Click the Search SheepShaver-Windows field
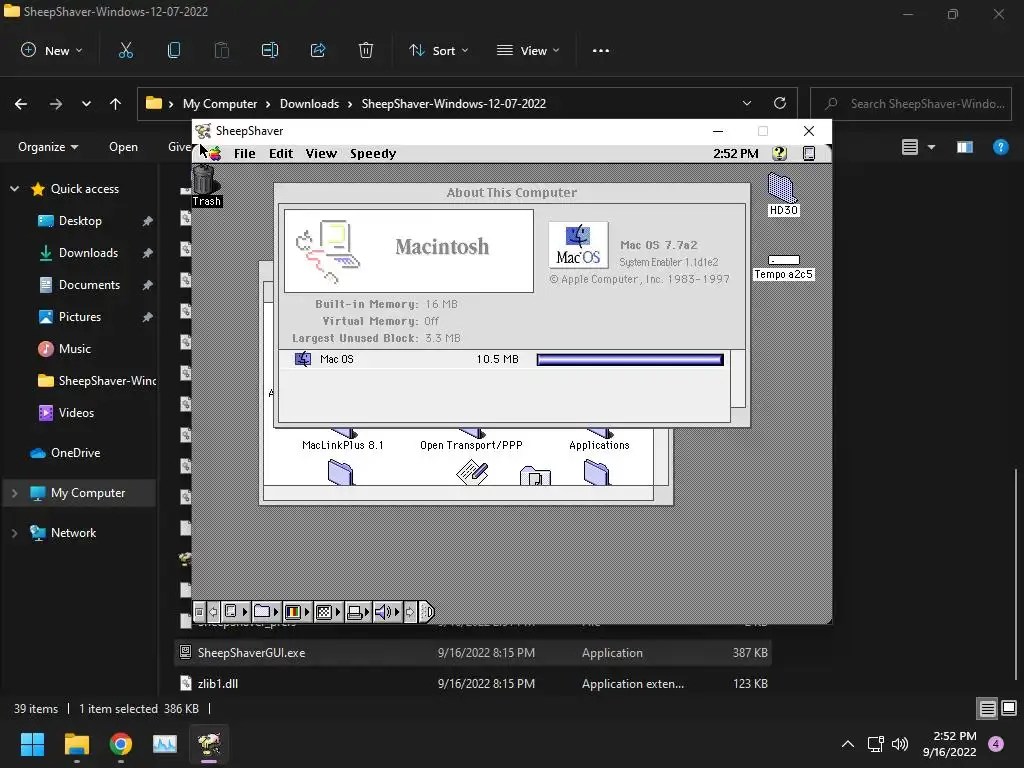Image resolution: width=1024 pixels, height=768 pixels. click(911, 104)
